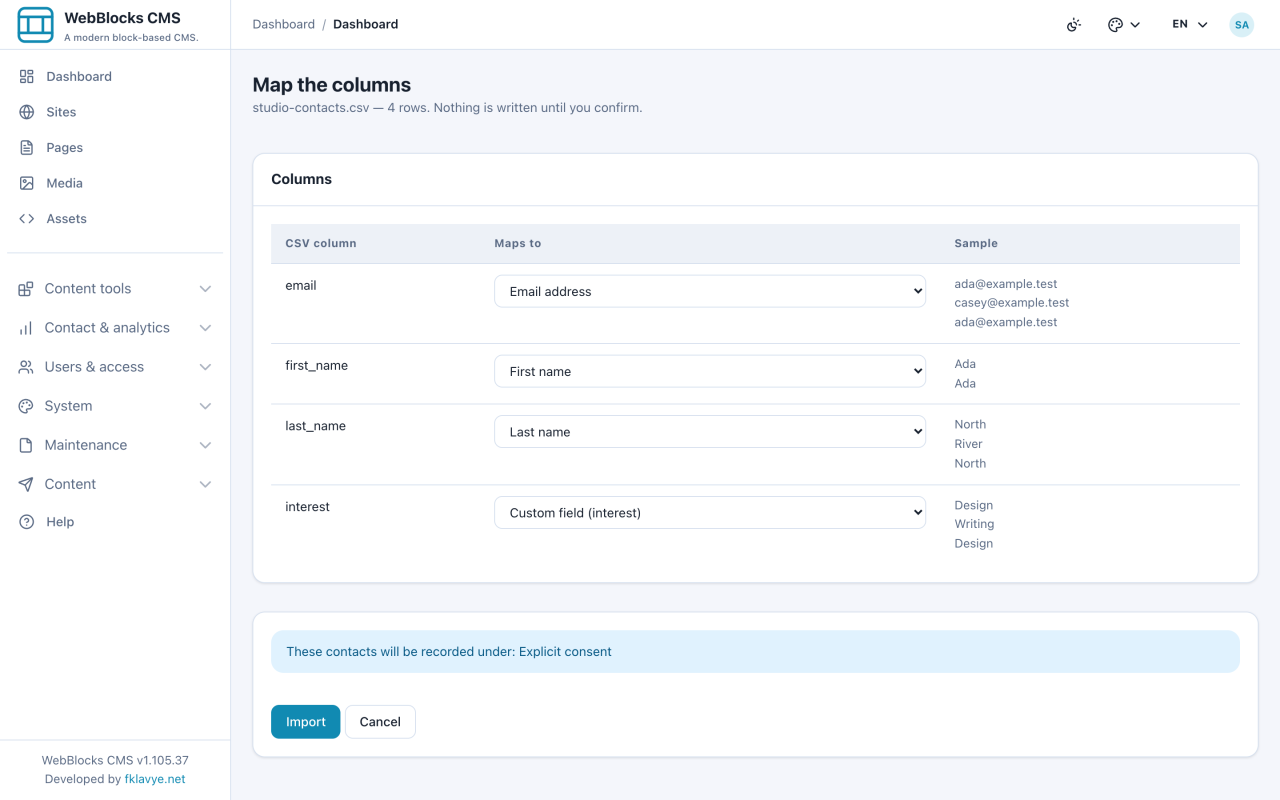Open the last_name column mapping dropdown

pos(710,432)
